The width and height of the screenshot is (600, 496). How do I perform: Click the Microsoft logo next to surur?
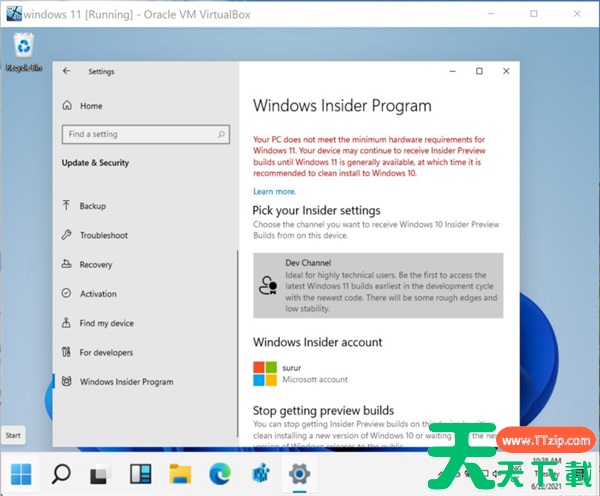click(265, 374)
